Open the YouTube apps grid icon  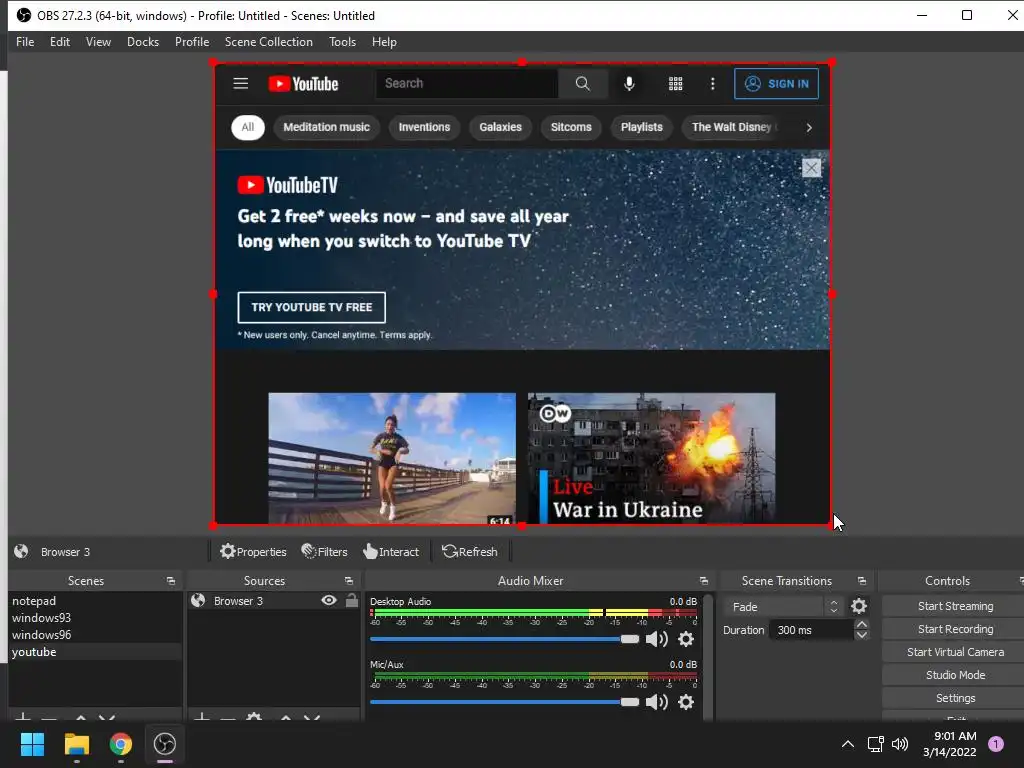point(675,84)
